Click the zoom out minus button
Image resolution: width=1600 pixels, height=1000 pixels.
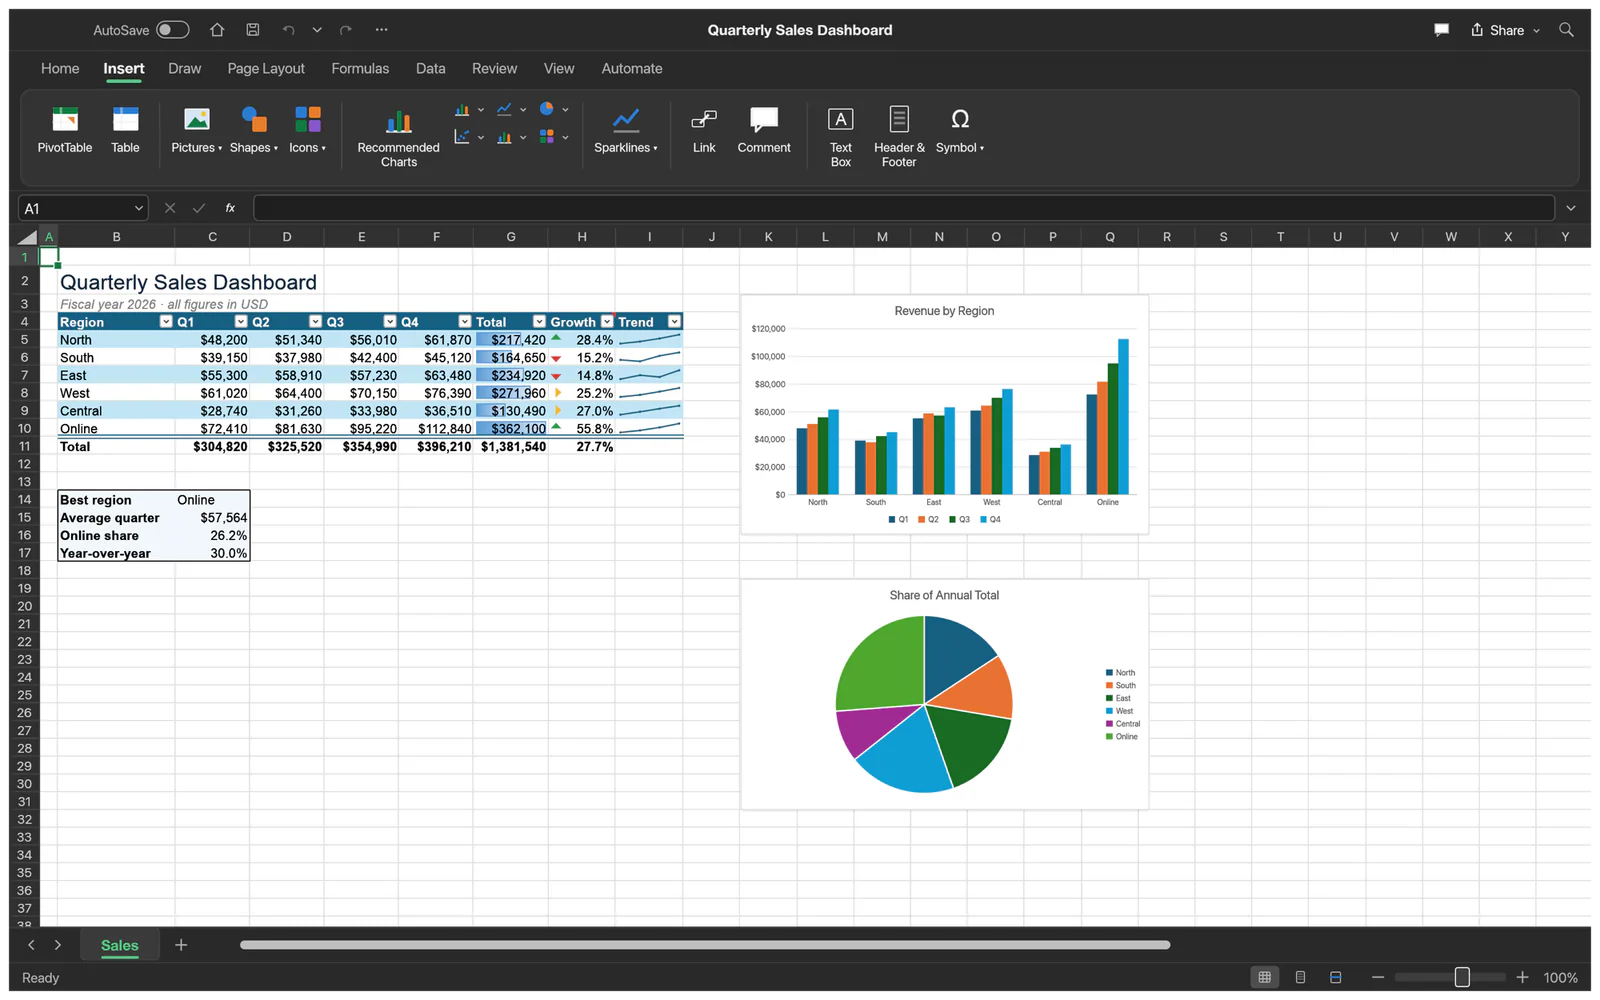click(x=1378, y=977)
